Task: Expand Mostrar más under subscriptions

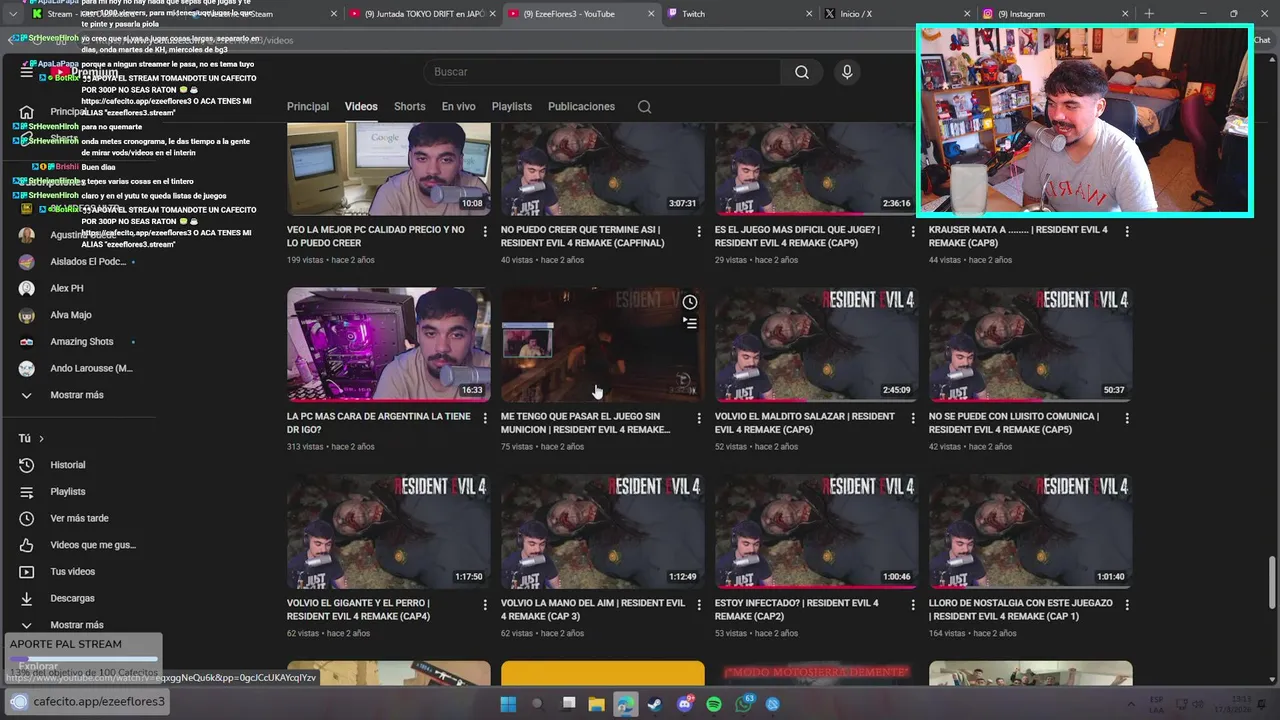Action: [78, 395]
